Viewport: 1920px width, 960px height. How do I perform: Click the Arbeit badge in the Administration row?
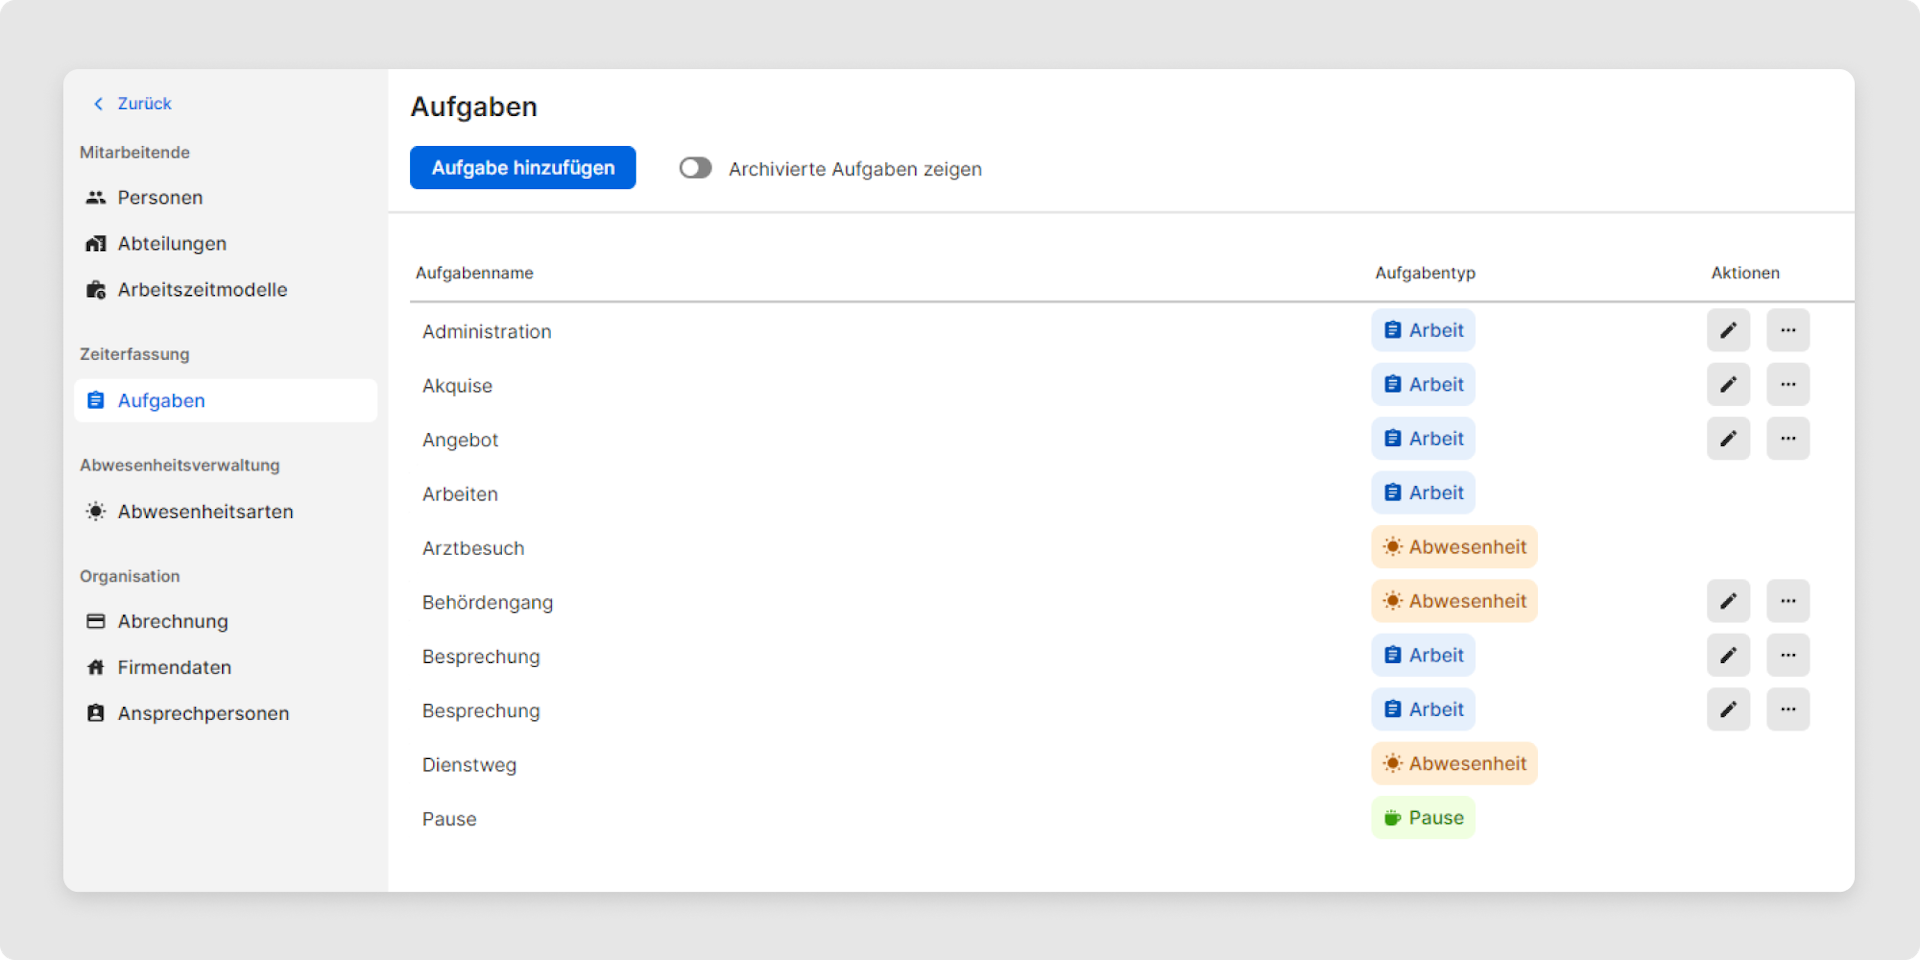[x=1423, y=330]
